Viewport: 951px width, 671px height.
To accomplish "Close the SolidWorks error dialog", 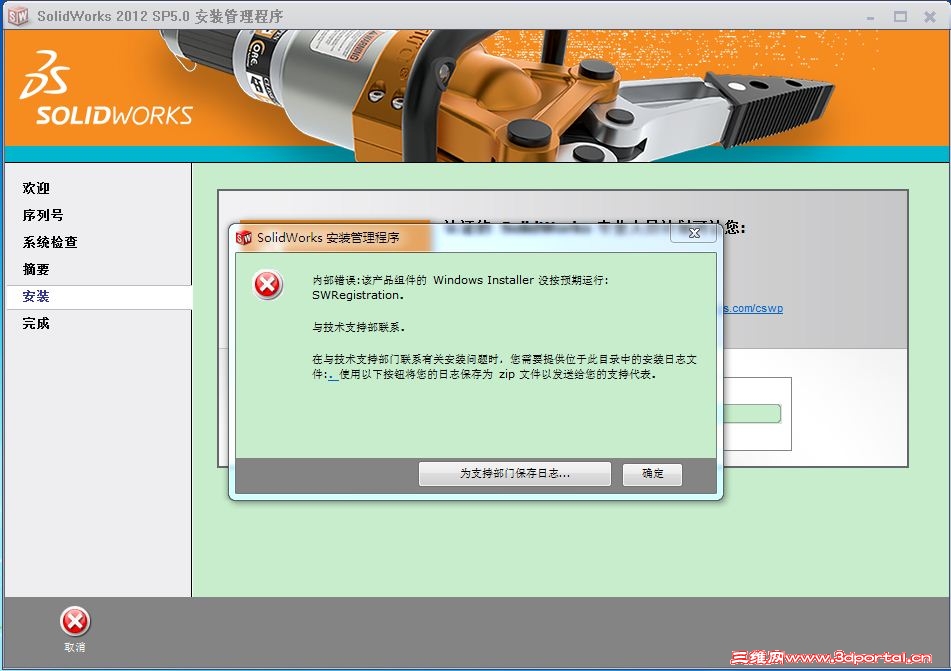I will 694,233.
